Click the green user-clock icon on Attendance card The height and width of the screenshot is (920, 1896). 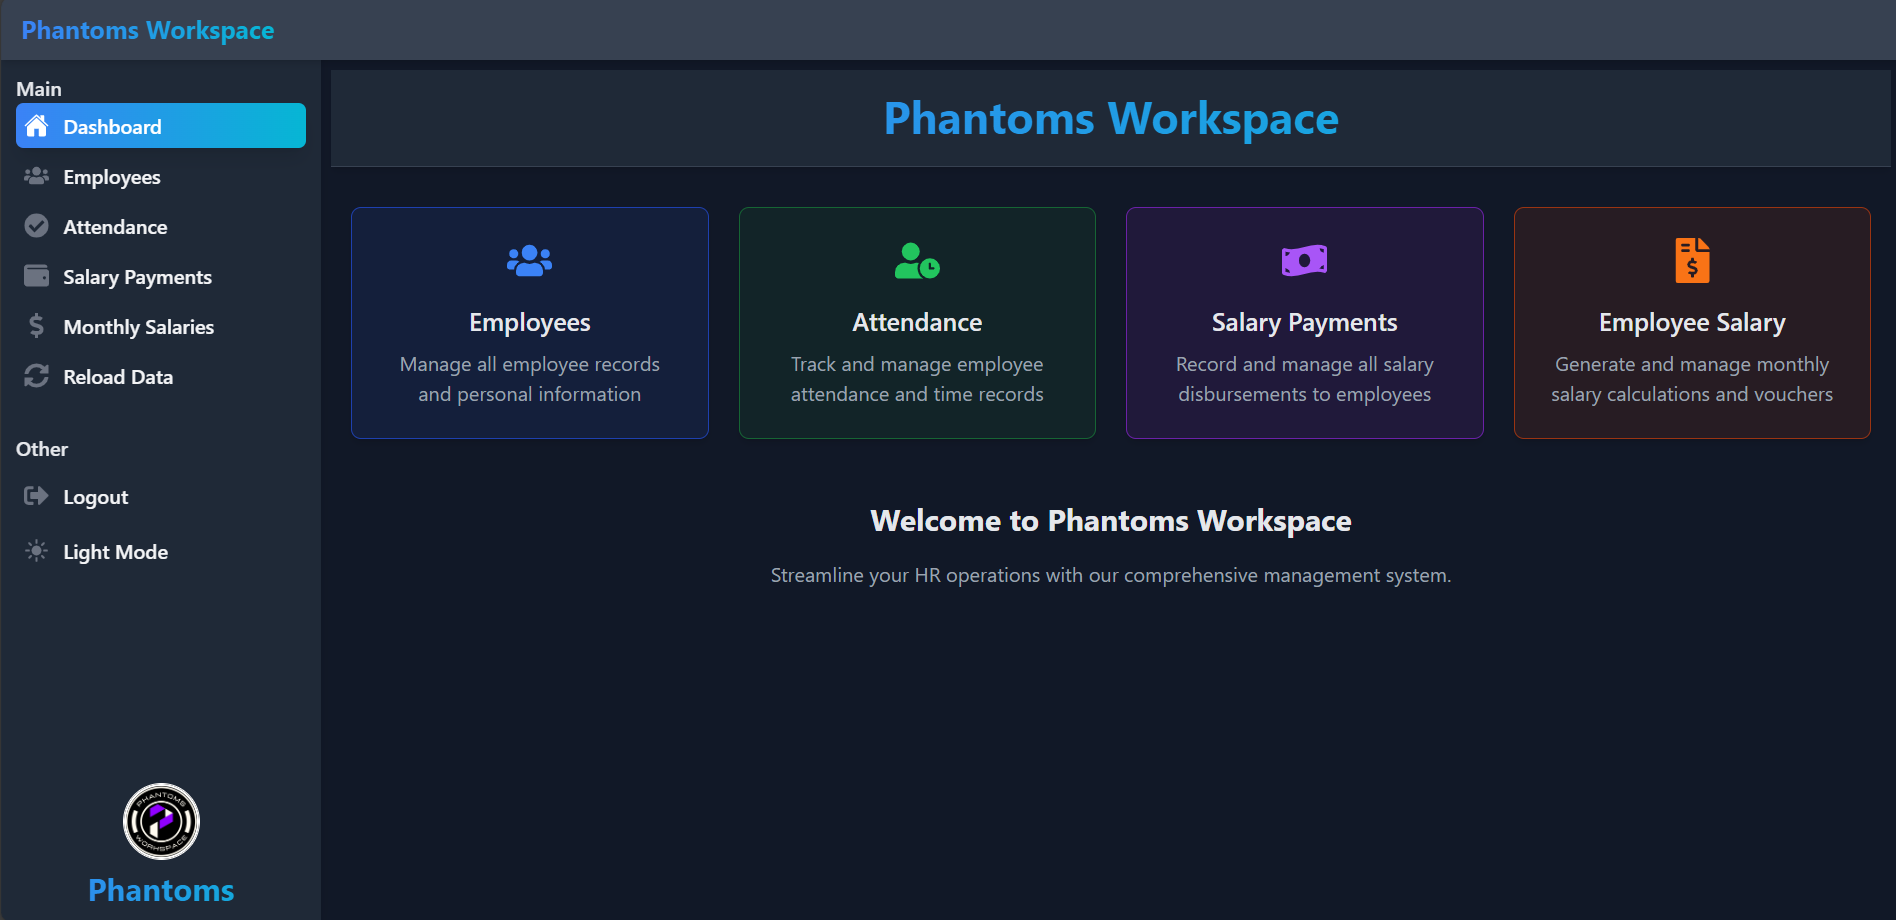(x=917, y=261)
